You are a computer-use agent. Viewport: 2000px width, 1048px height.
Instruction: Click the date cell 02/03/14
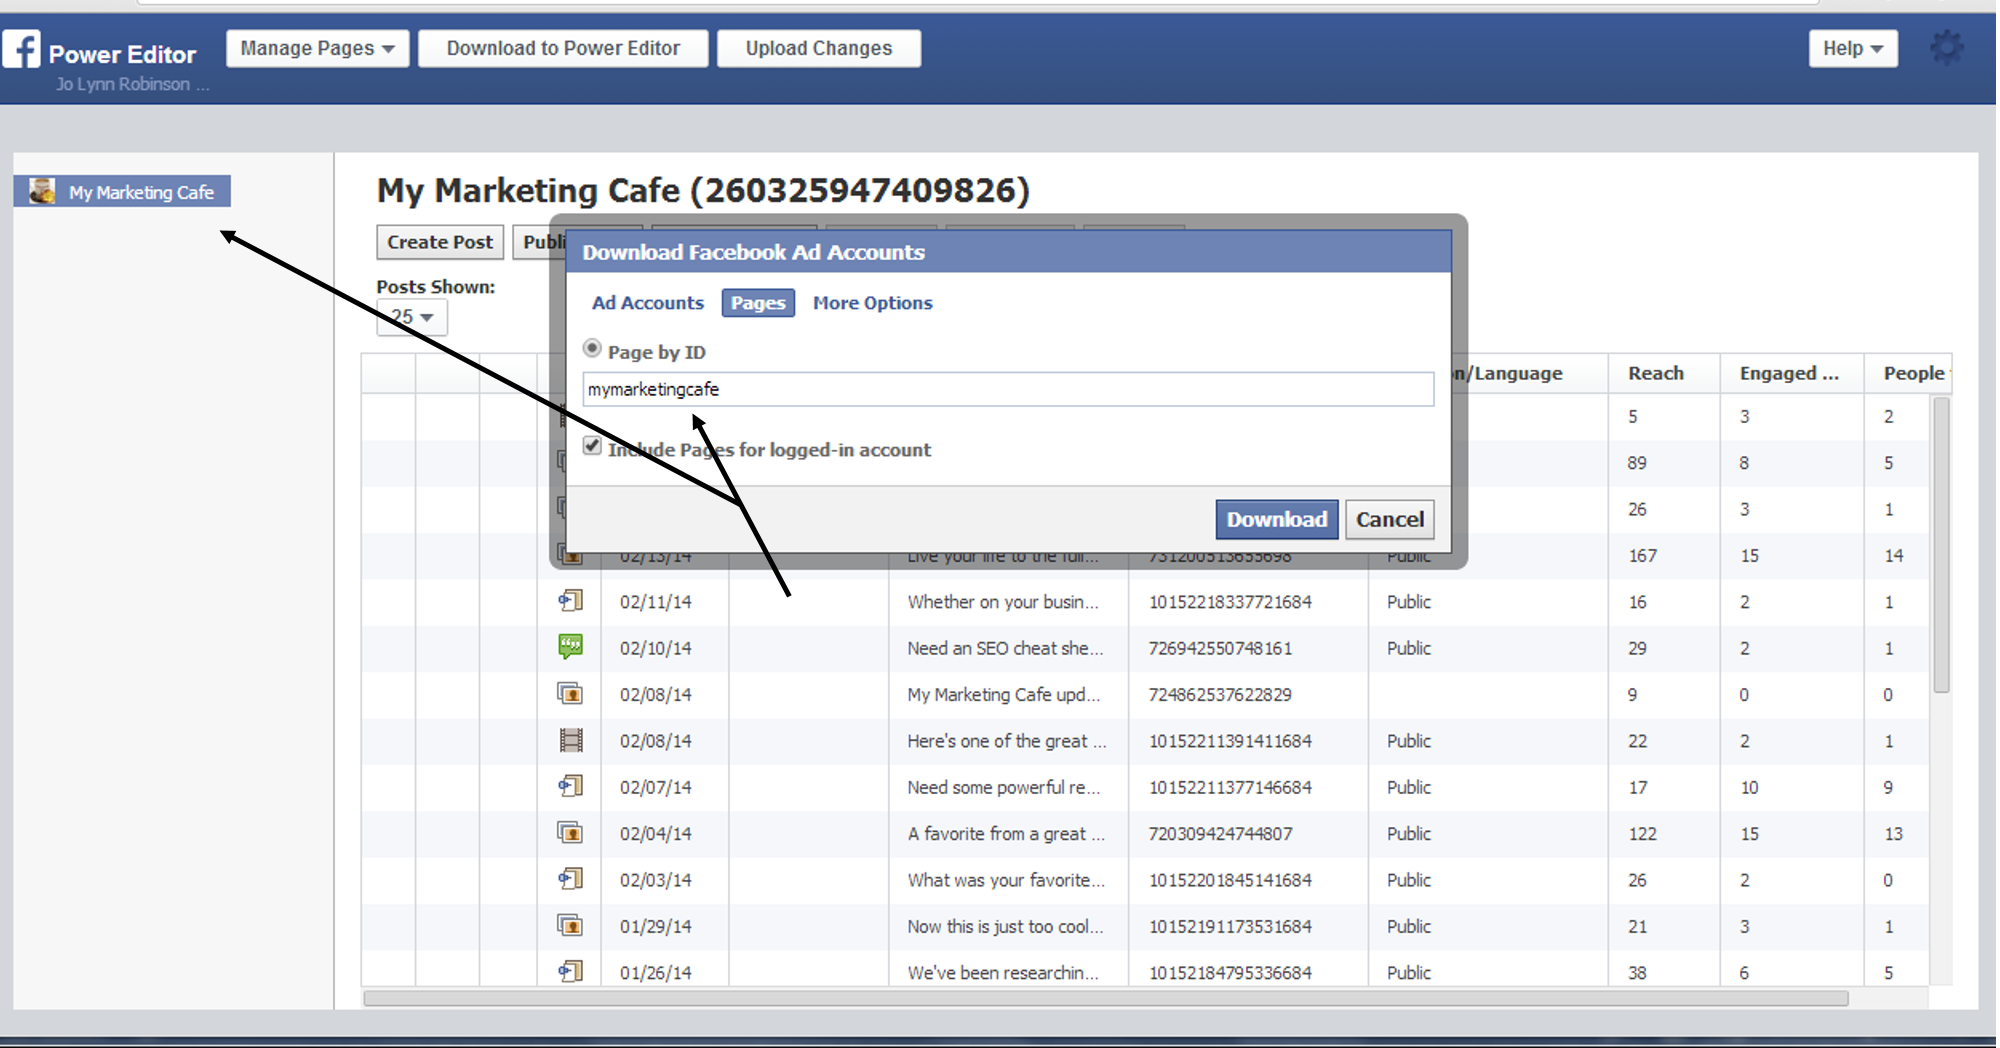point(655,880)
